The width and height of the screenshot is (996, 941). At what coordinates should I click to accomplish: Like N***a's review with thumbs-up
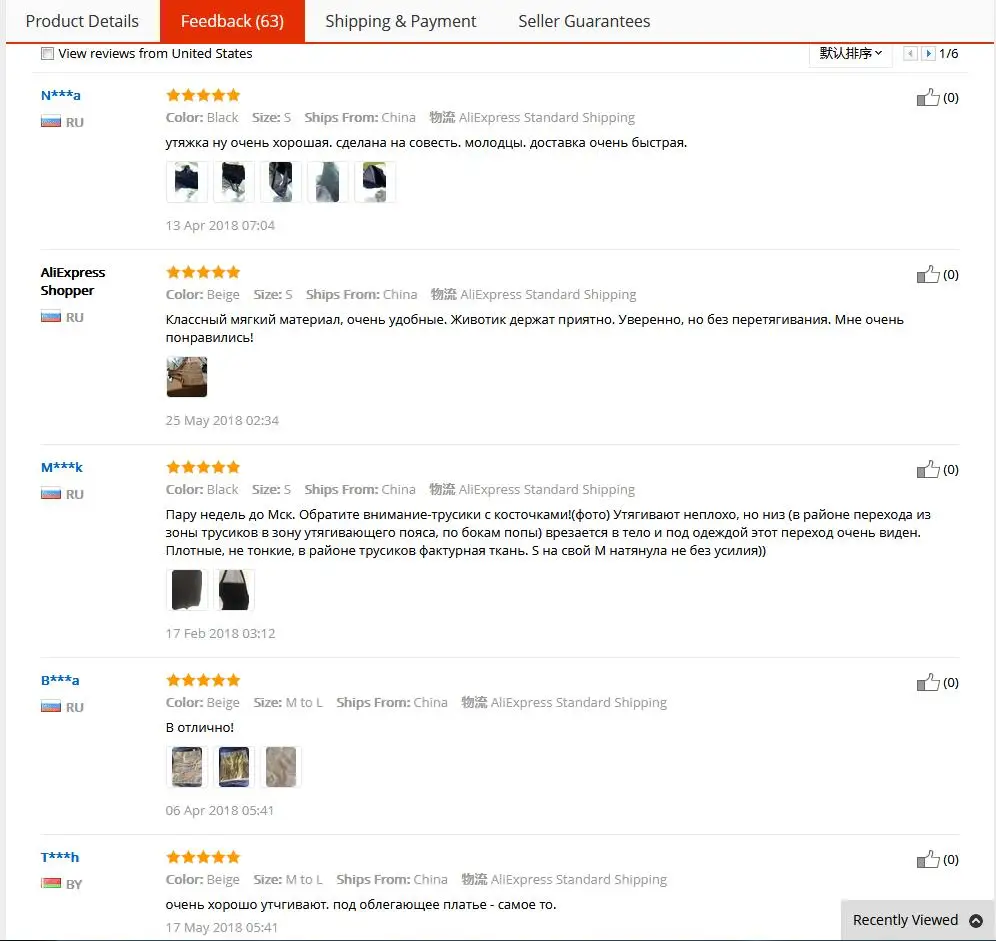(928, 97)
